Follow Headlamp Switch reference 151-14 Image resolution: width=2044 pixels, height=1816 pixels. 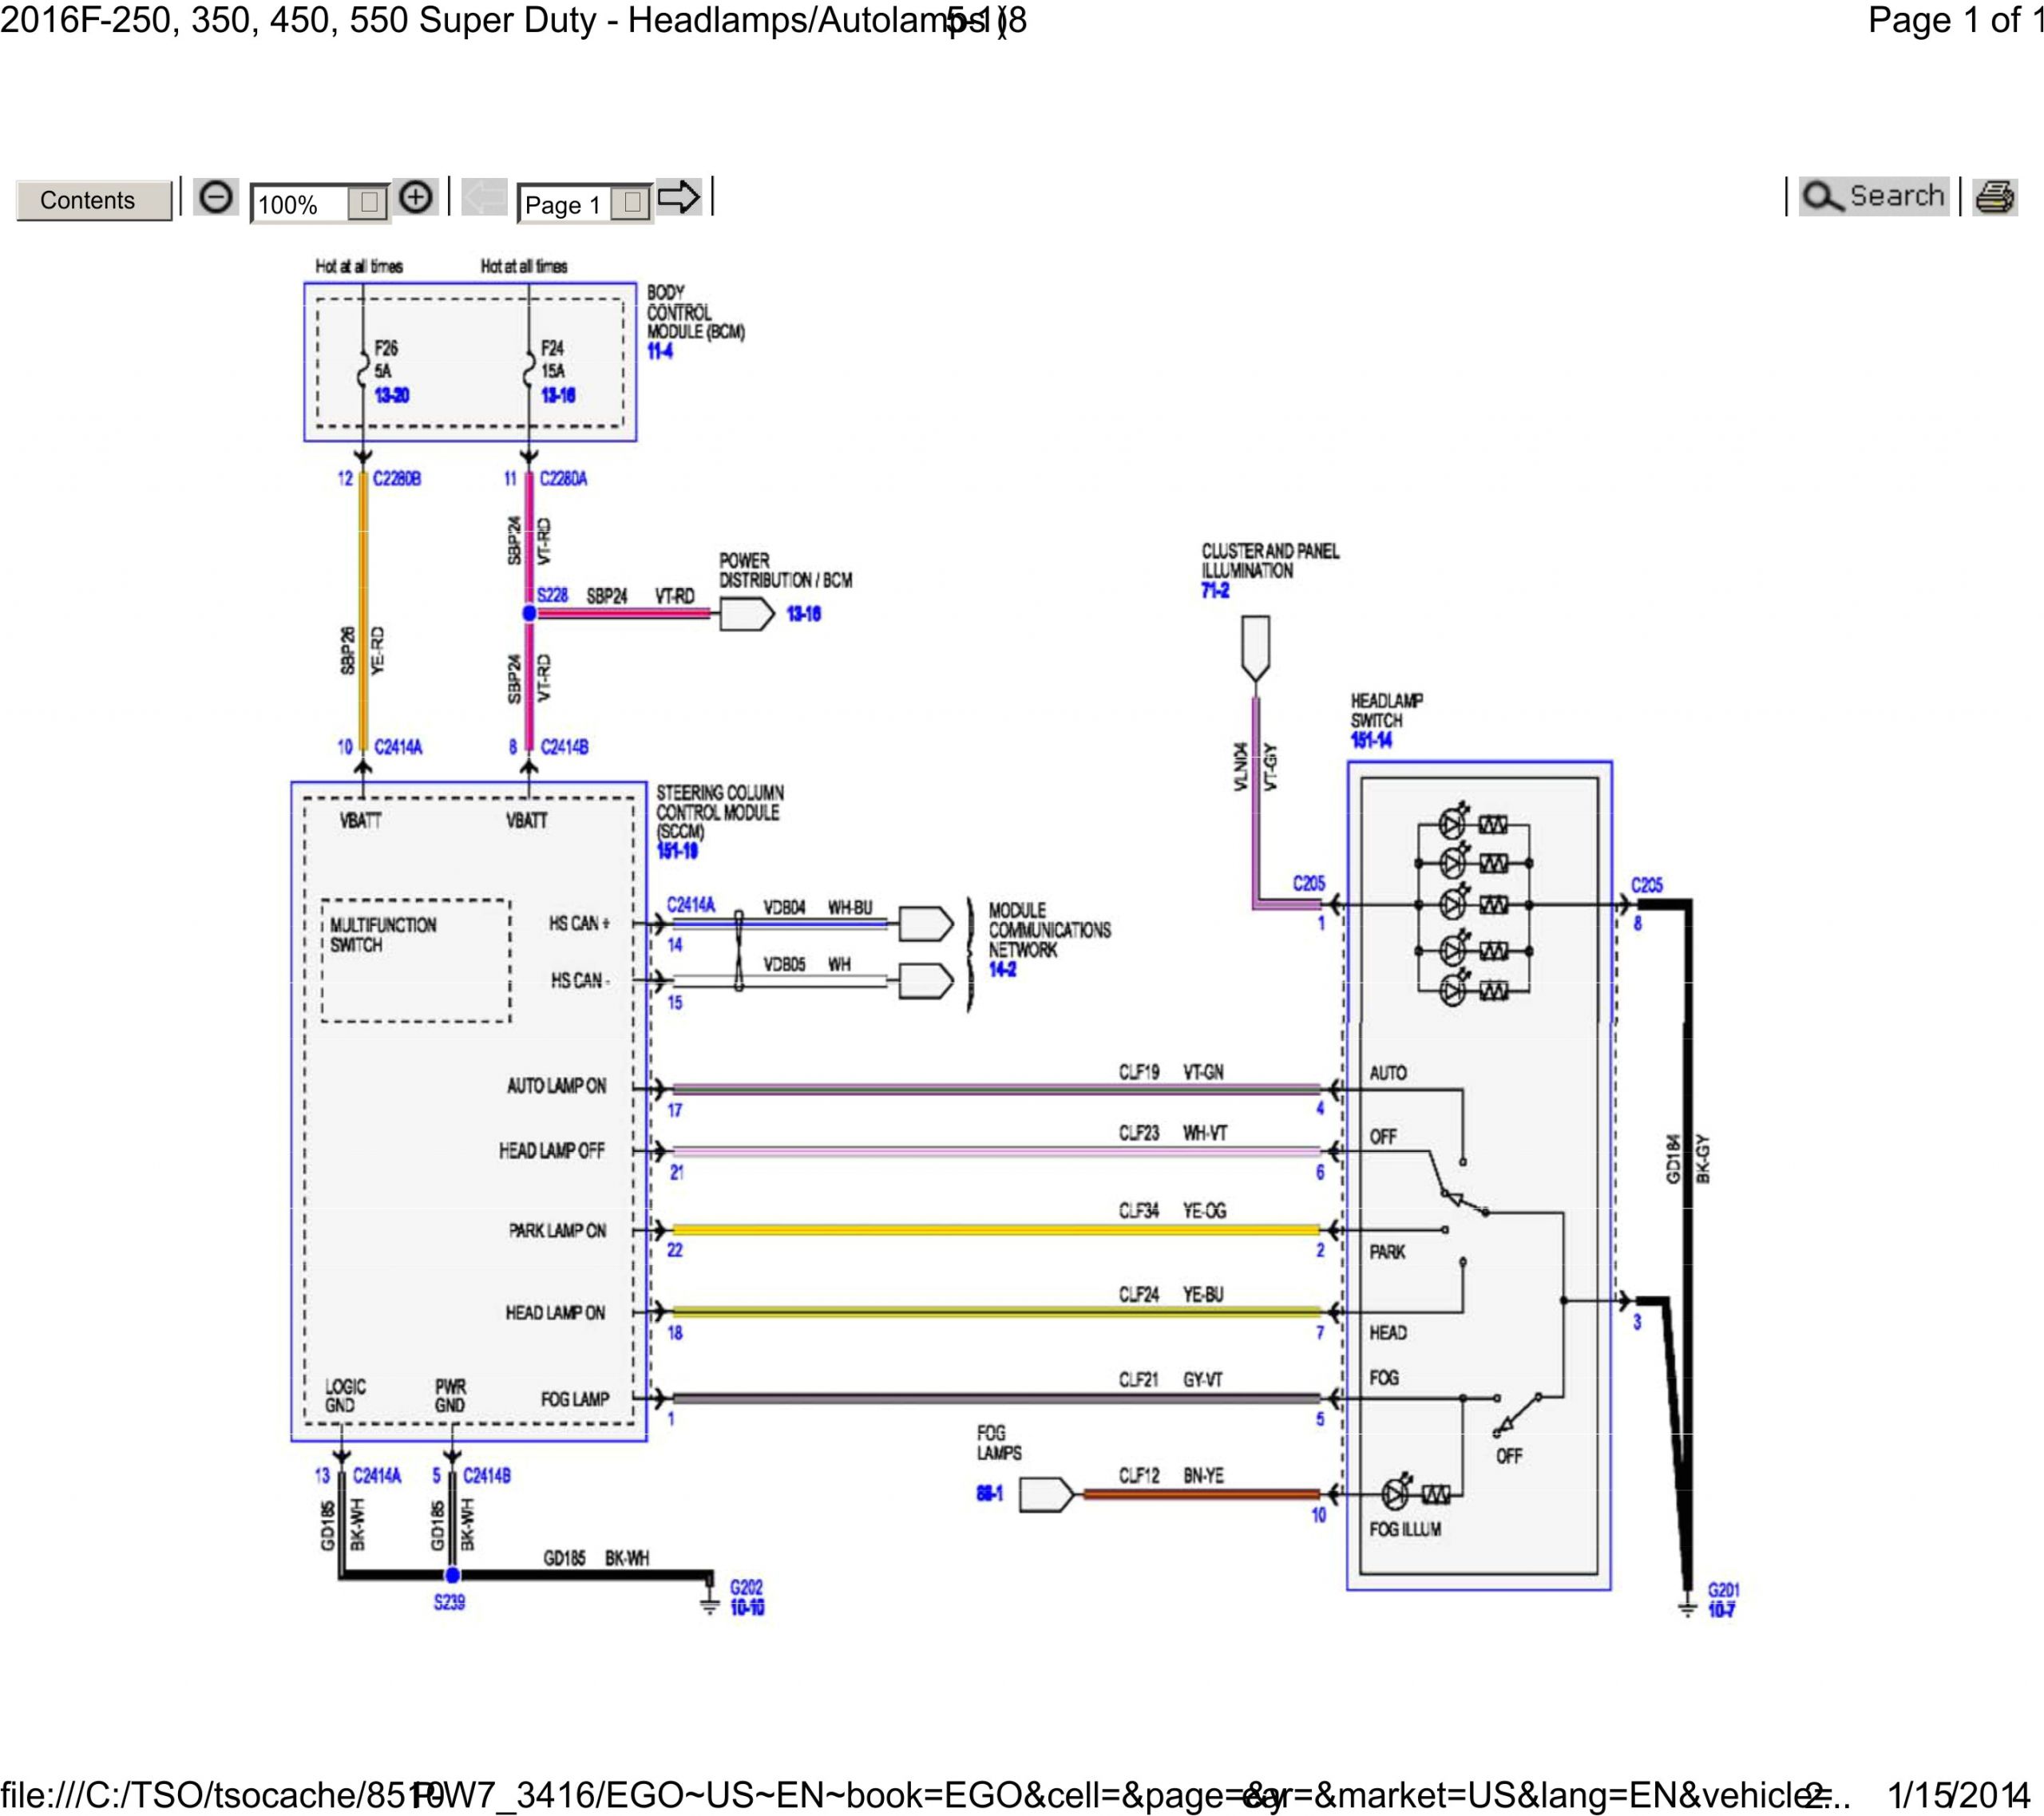tap(1371, 740)
